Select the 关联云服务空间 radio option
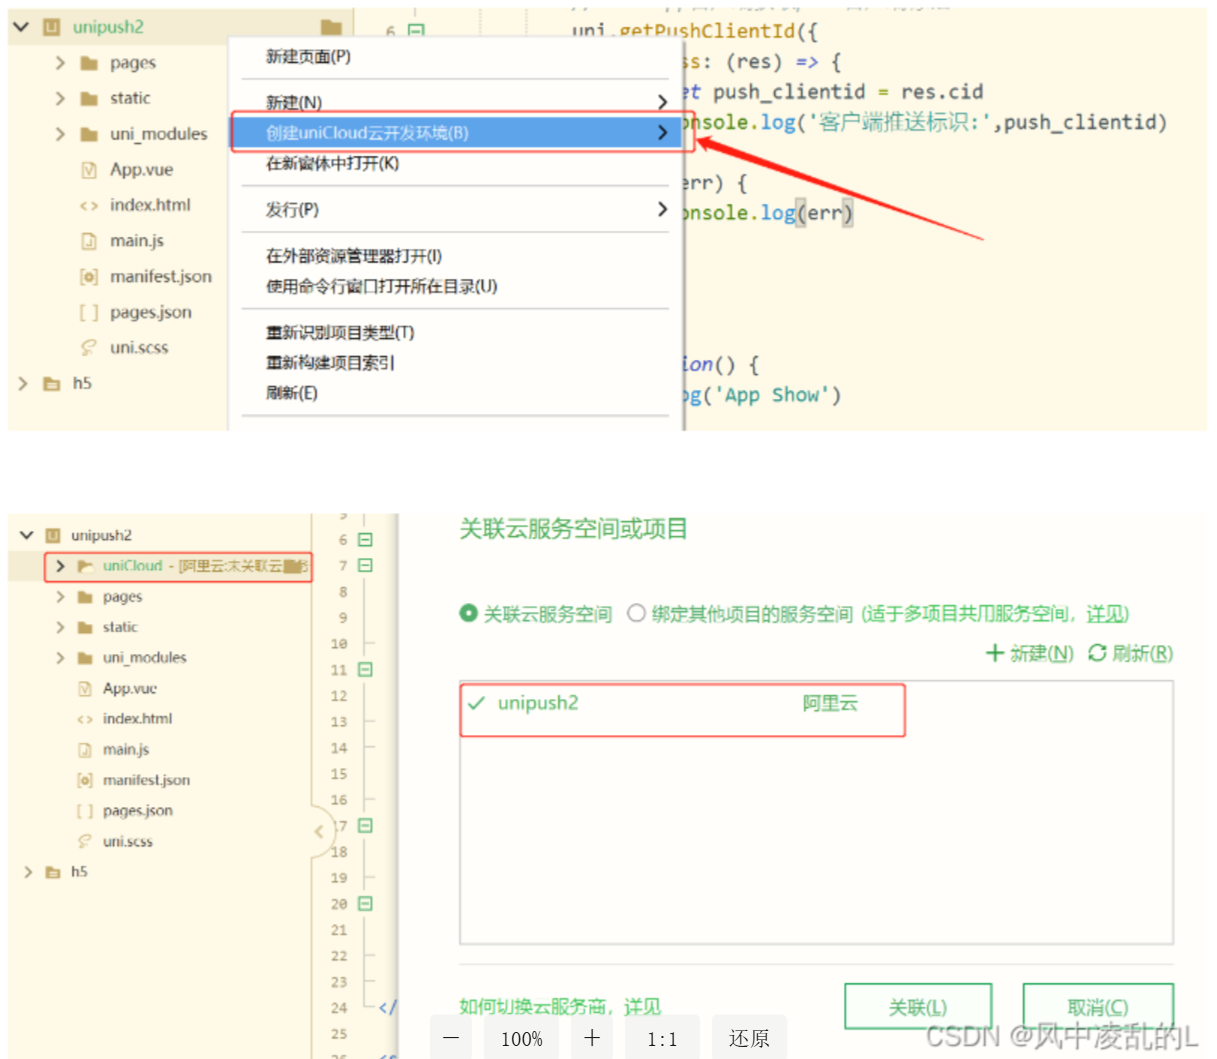 pyautogui.click(x=468, y=613)
